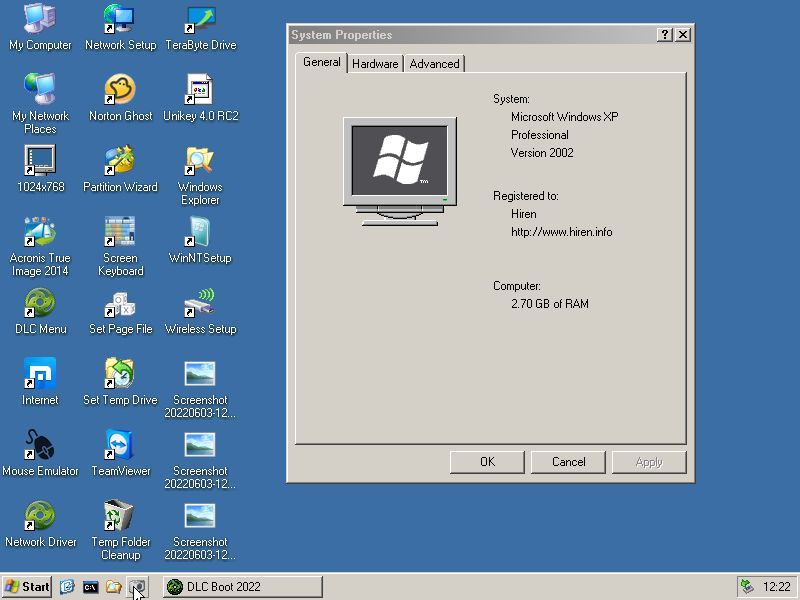Select Acronis True Image 2014 icon
This screenshot has height=600, width=800.
(40, 246)
